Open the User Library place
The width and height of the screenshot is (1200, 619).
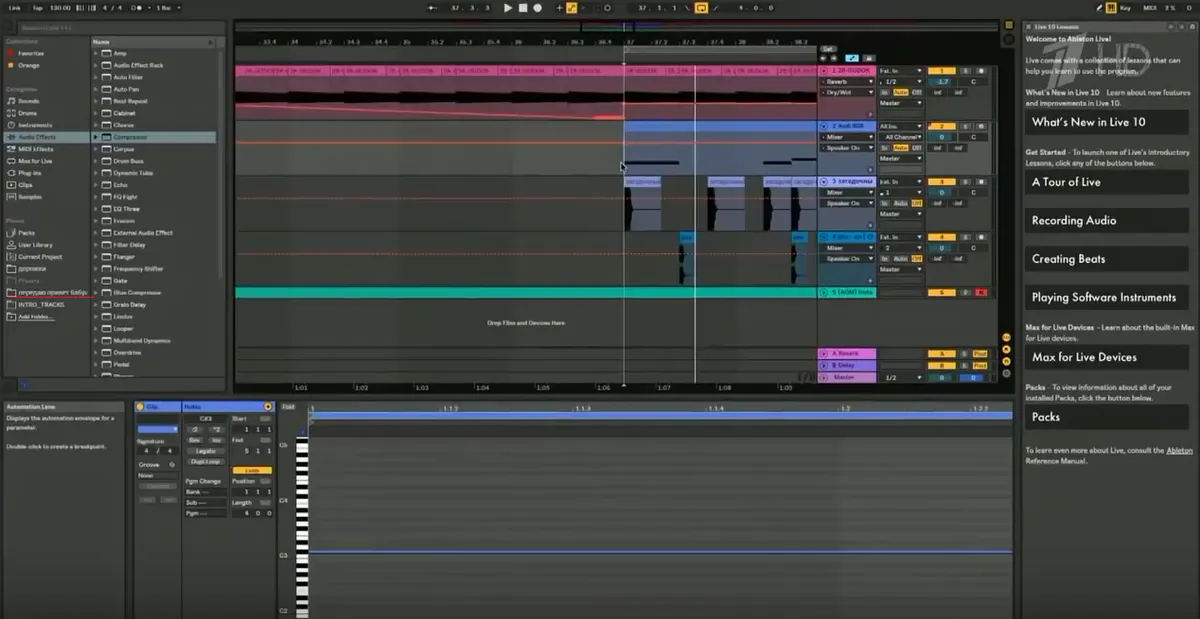pos(35,245)
